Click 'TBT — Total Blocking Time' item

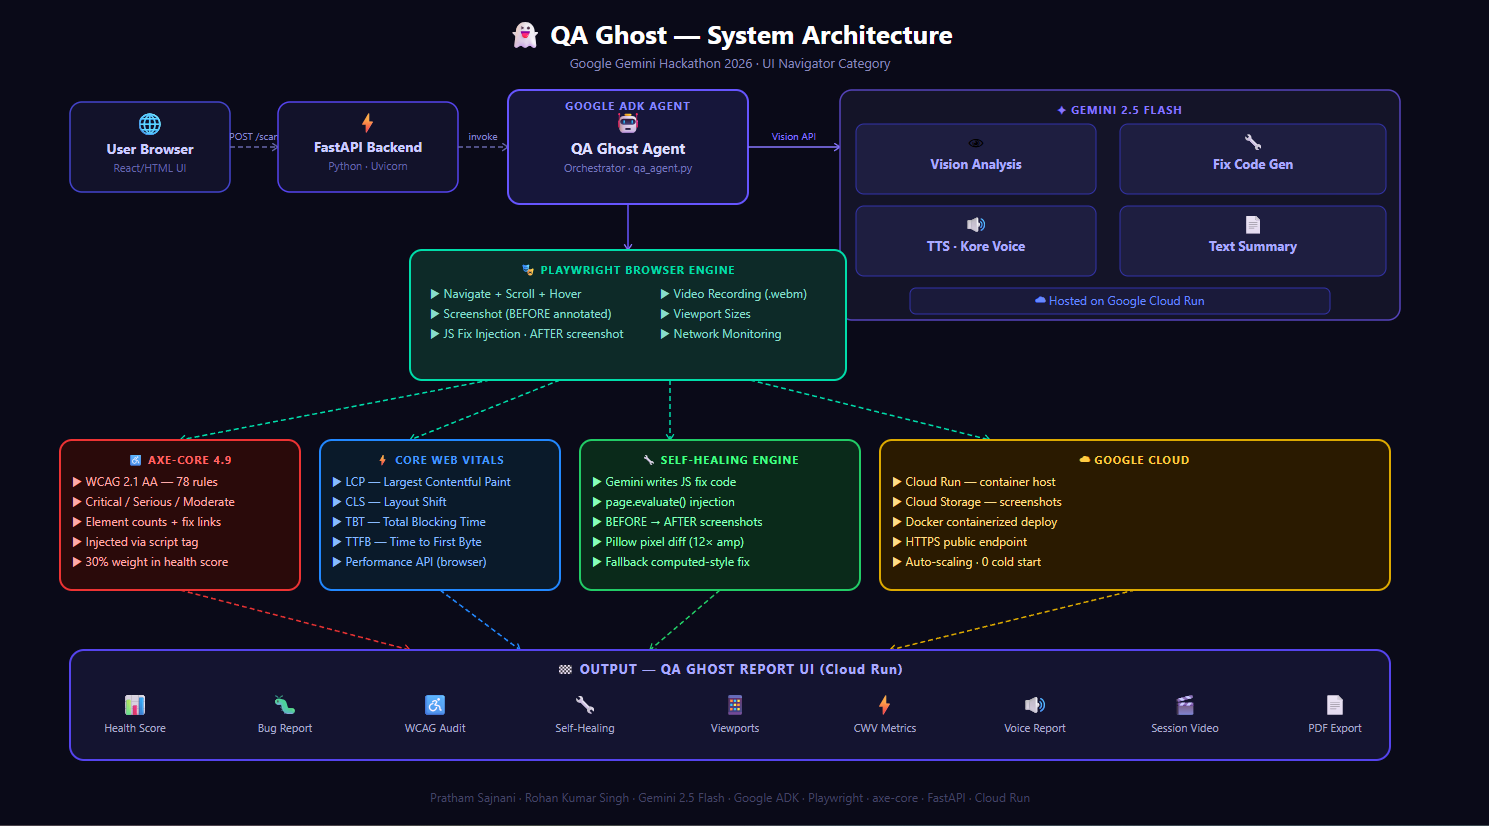coord(409,522)
